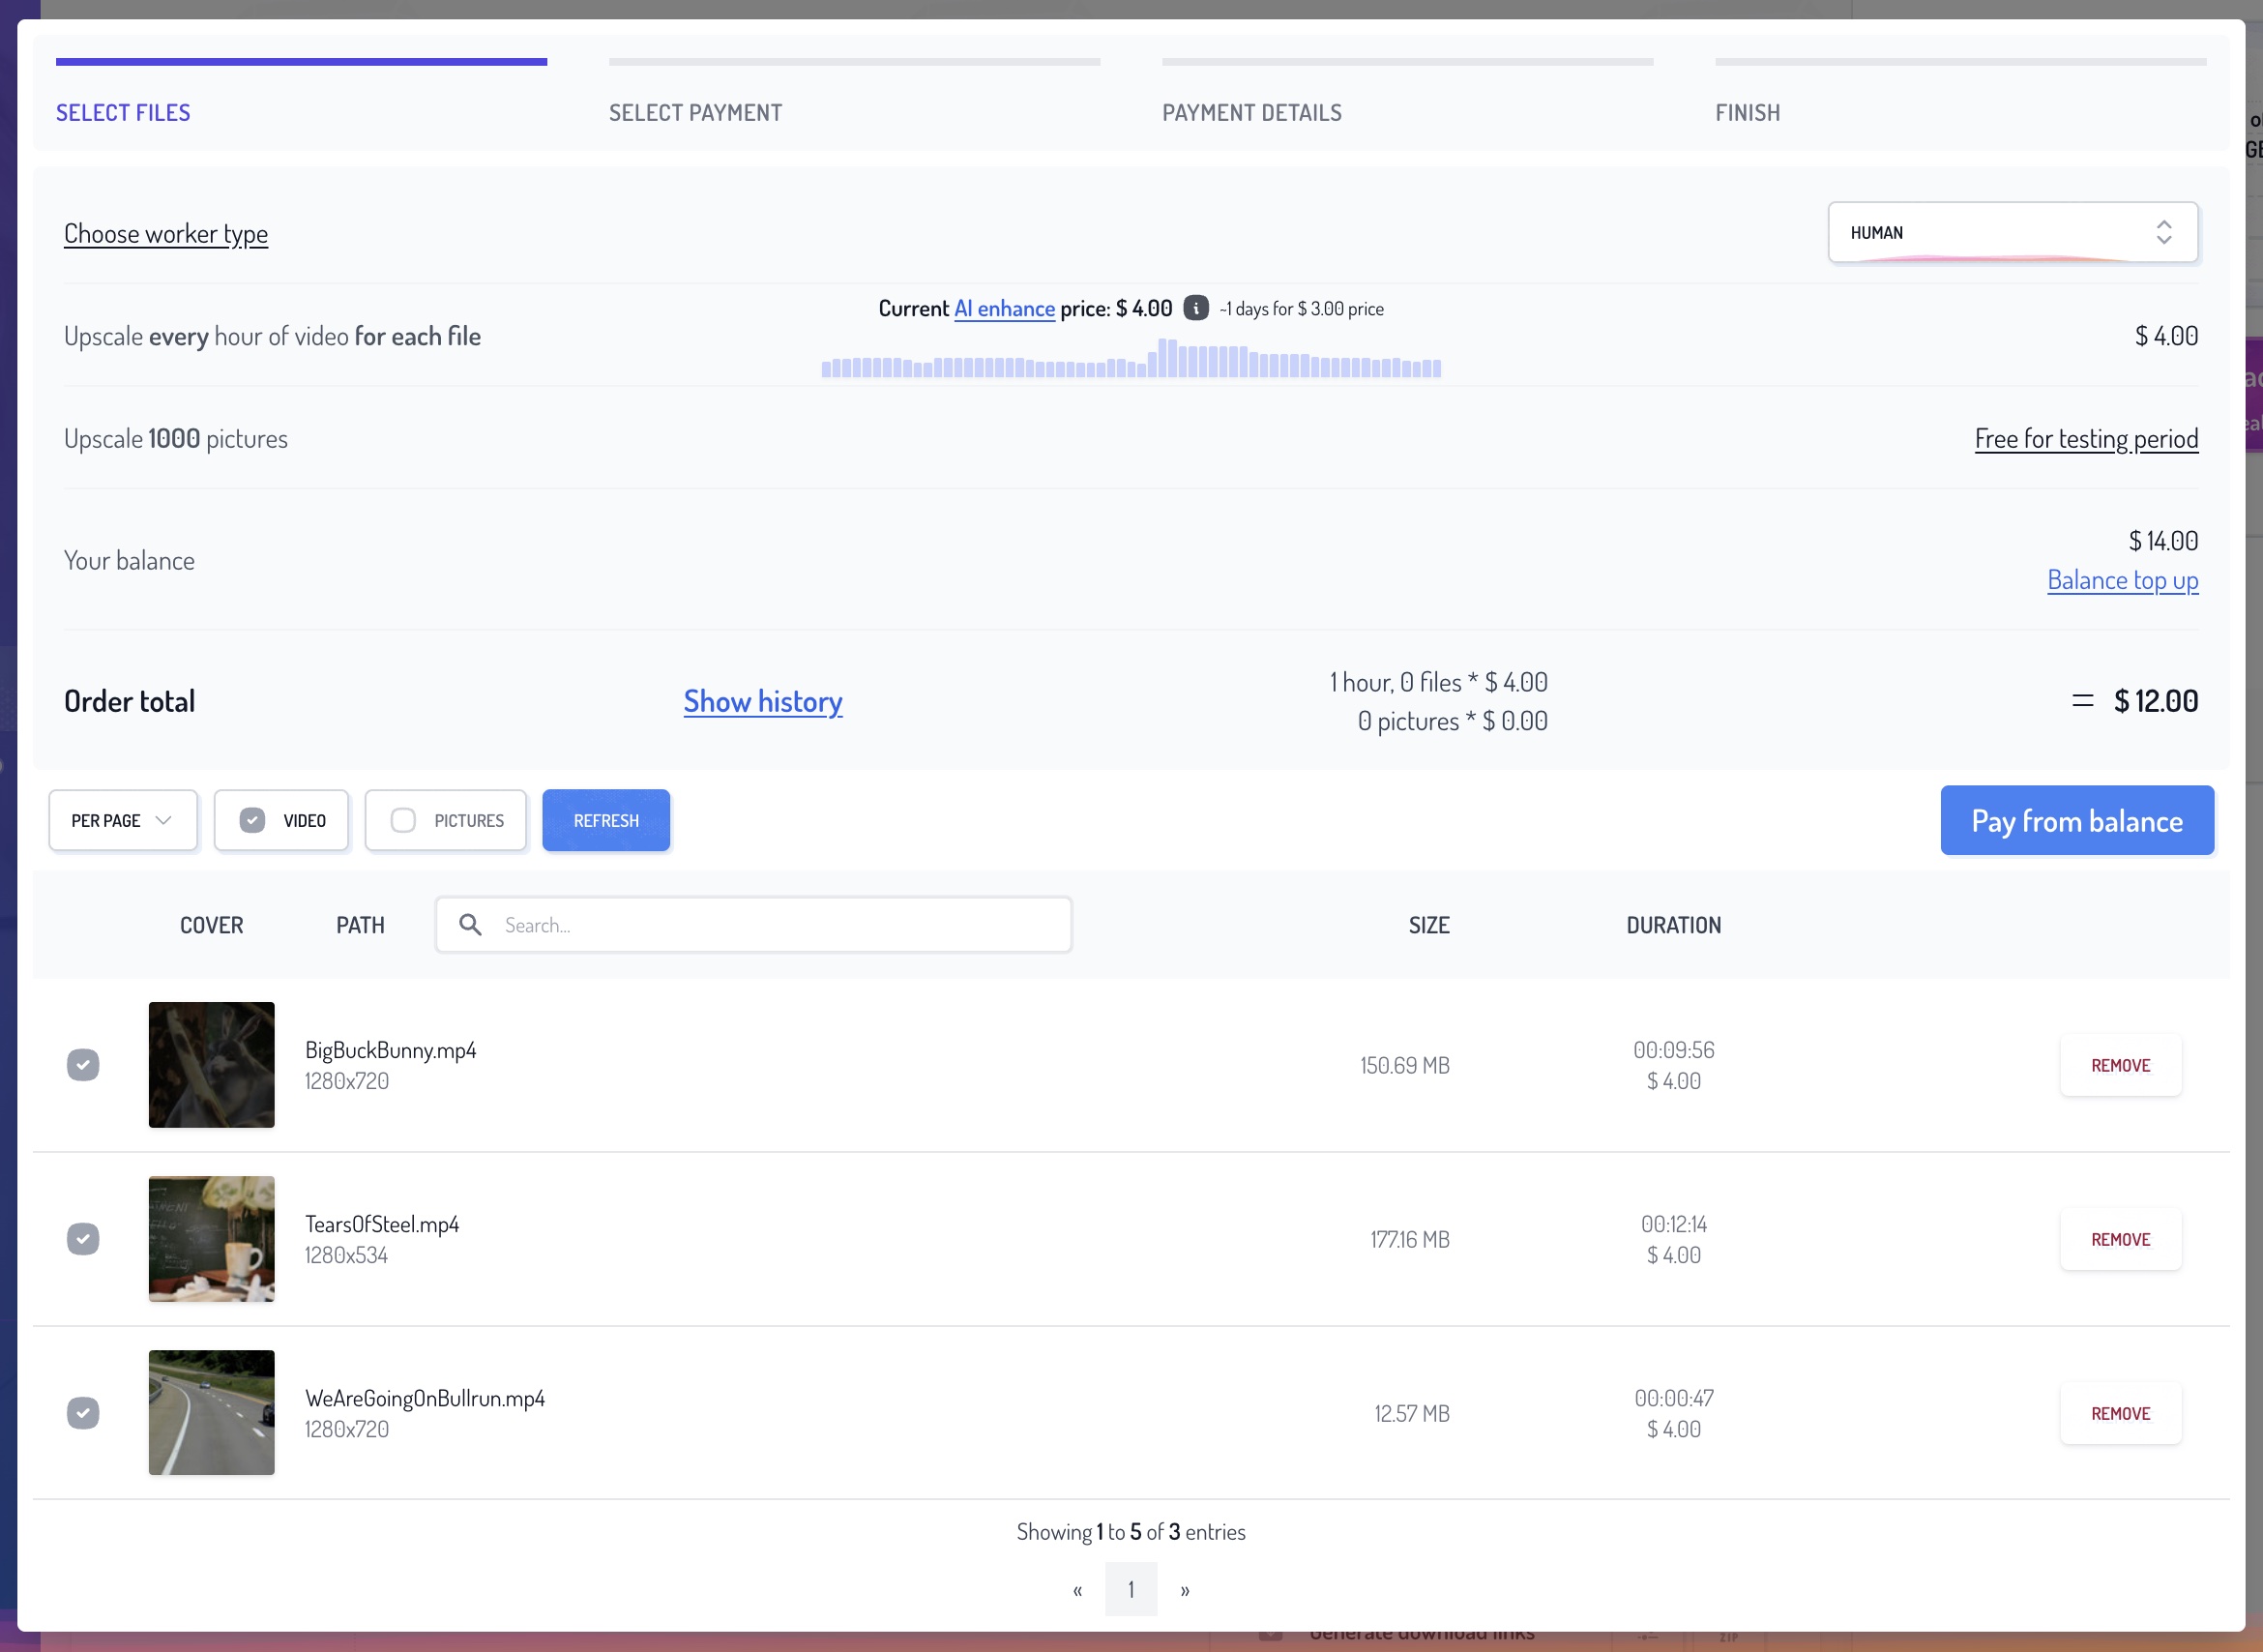Click the BigBuckBunny cover thumbnail

coord(211,1065)
